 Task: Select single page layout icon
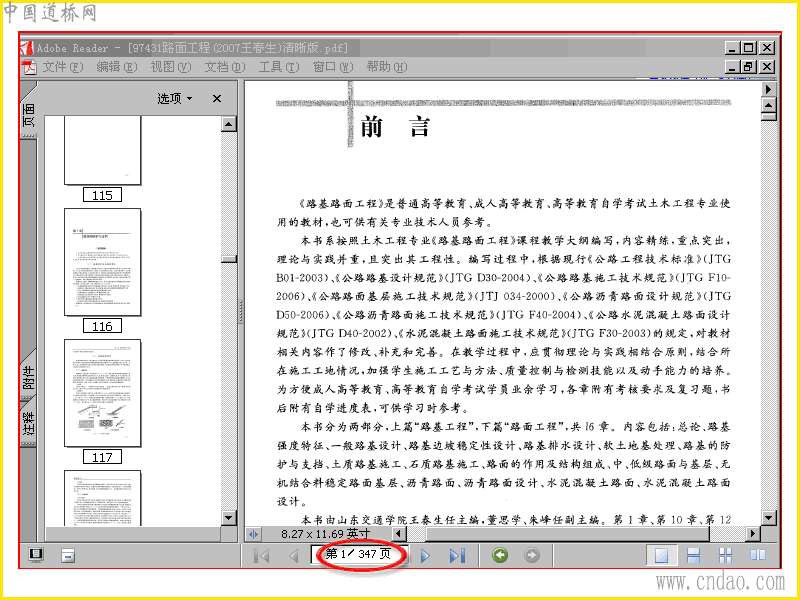(661, 555)
